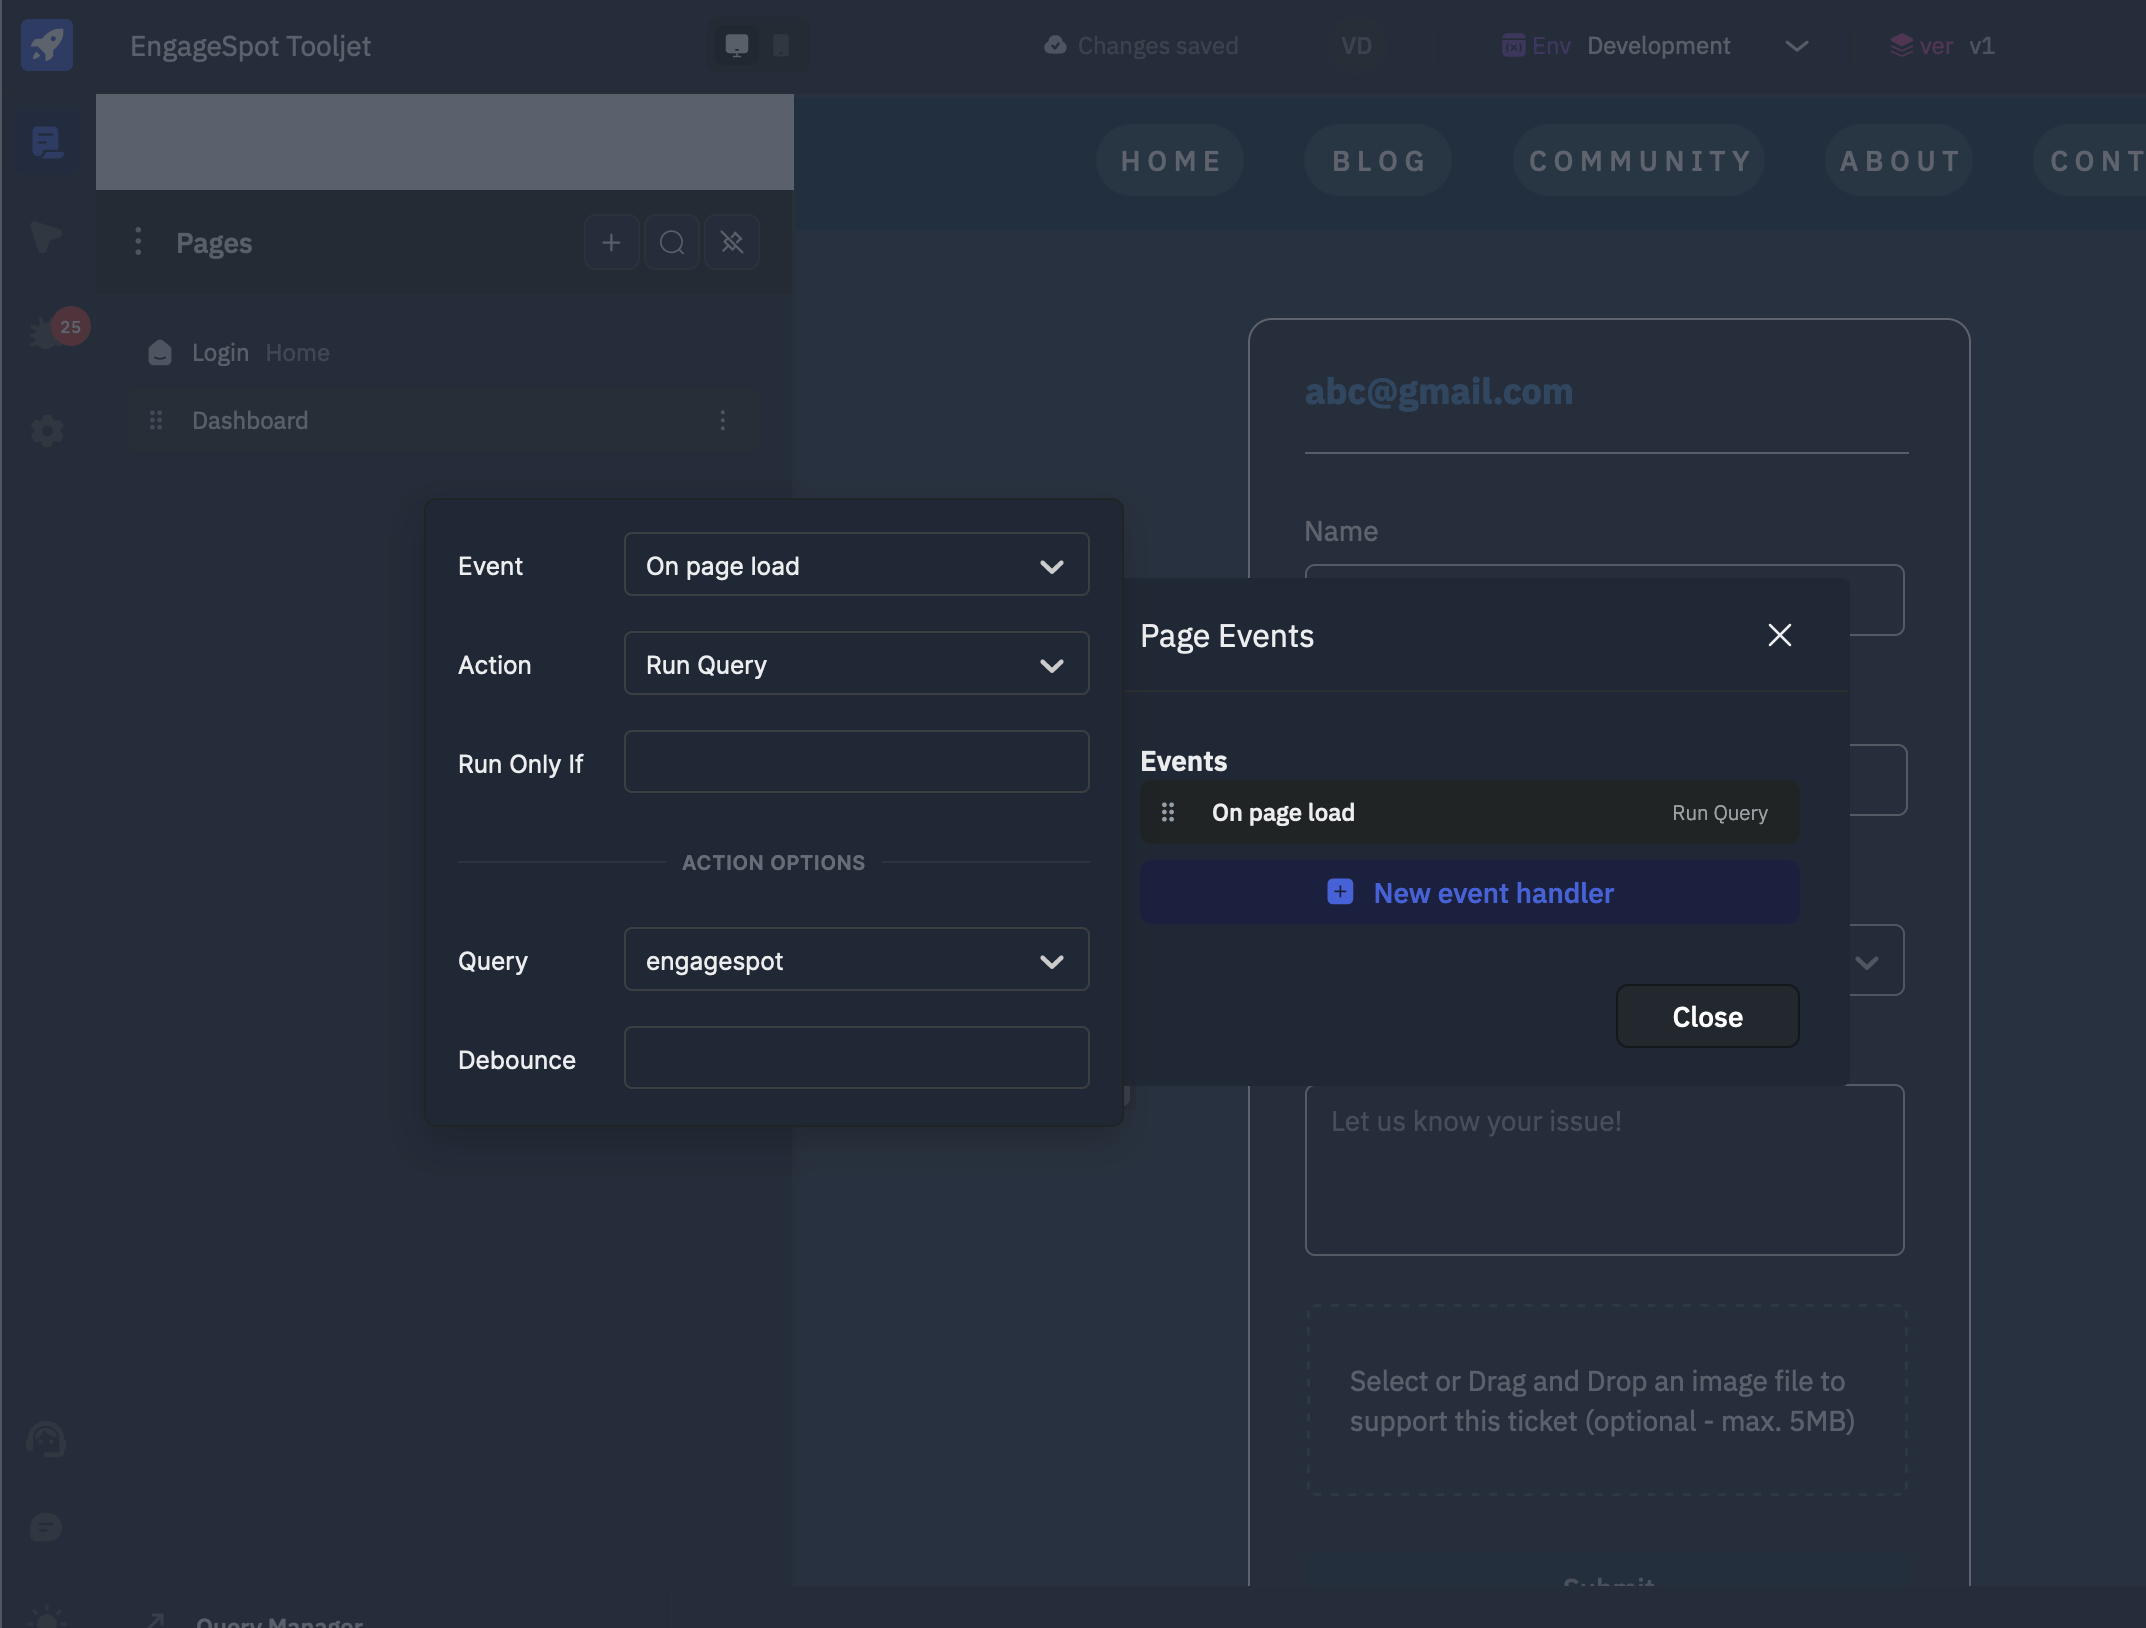
Task: Expand the Development environment dropdown
Action: (x=1796, y=46)
